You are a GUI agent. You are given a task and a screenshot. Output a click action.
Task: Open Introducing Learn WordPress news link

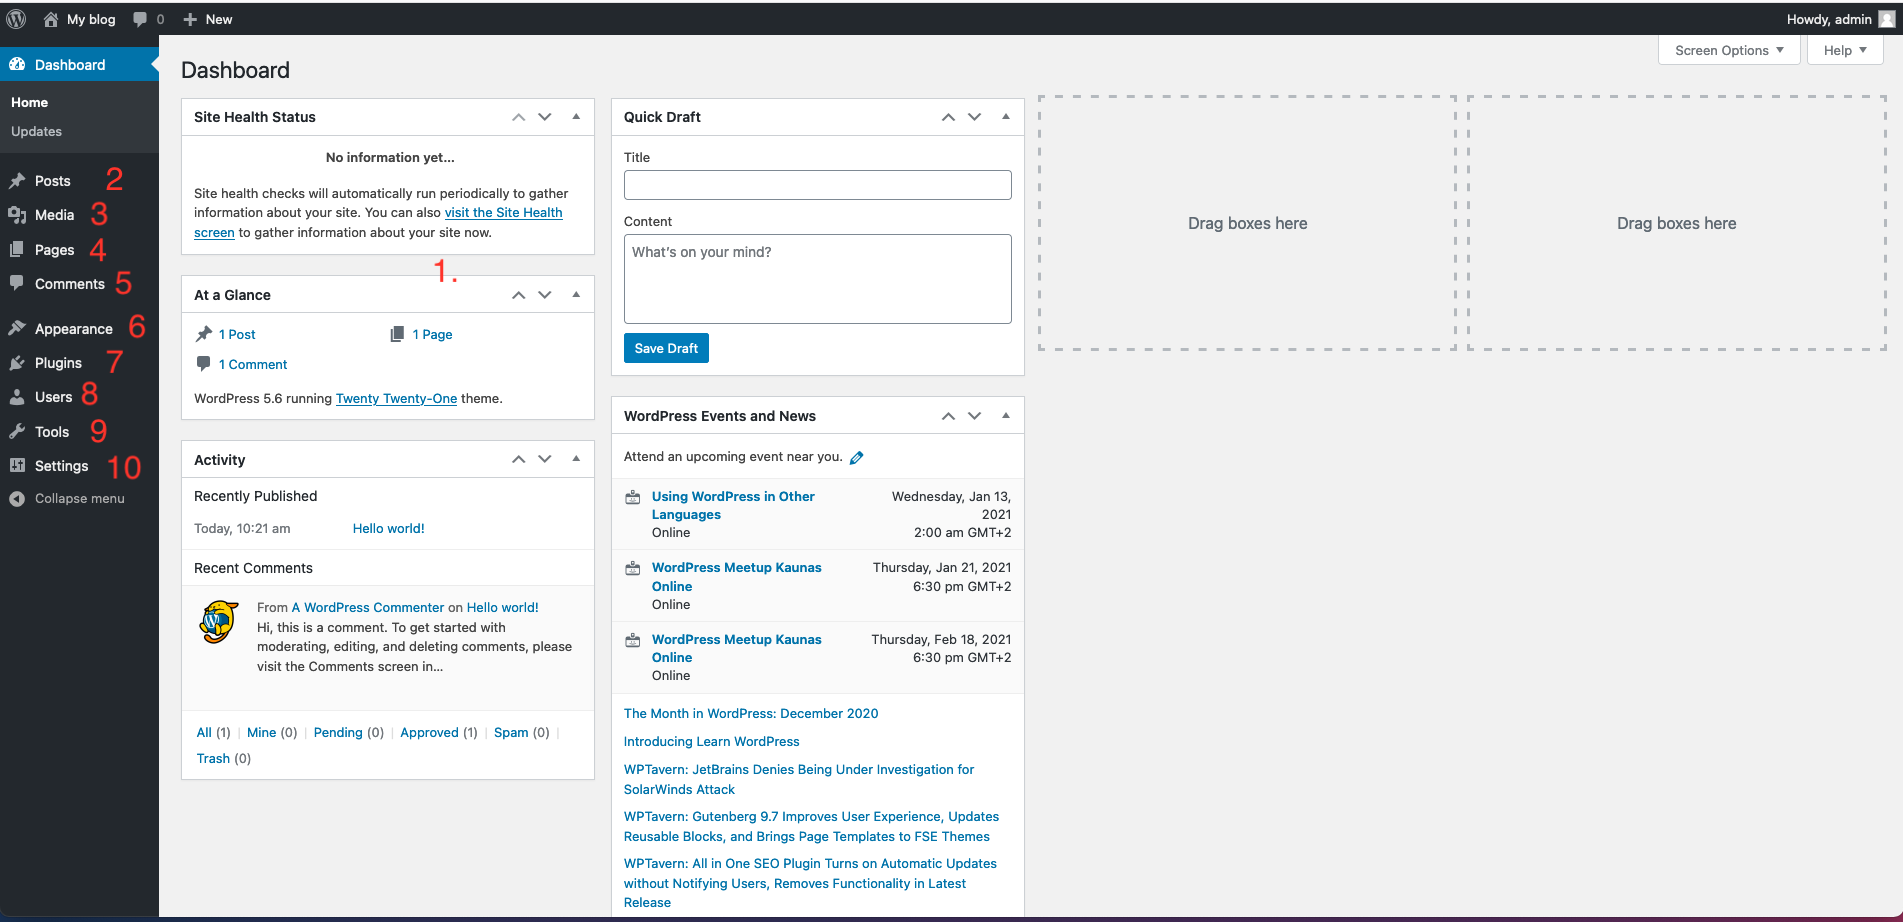click(711, 741)
